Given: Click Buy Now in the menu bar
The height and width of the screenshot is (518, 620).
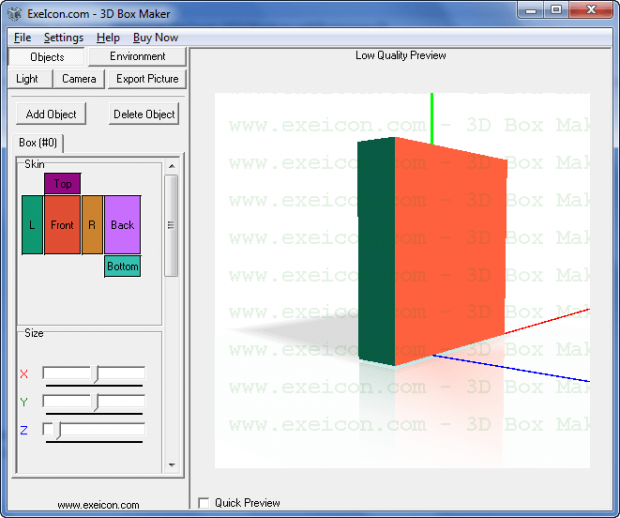Looking at the screenshot, I should (x=156, y=37).
